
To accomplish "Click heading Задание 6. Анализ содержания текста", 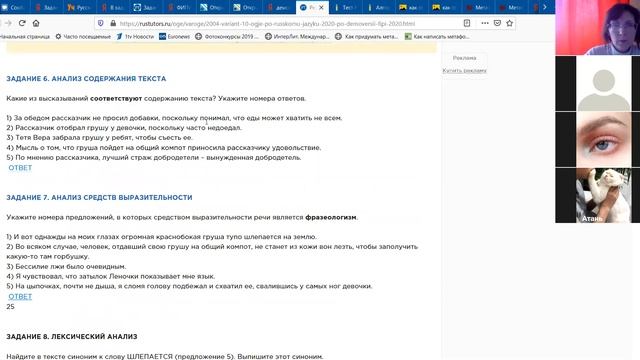I will tap(86, 79).
